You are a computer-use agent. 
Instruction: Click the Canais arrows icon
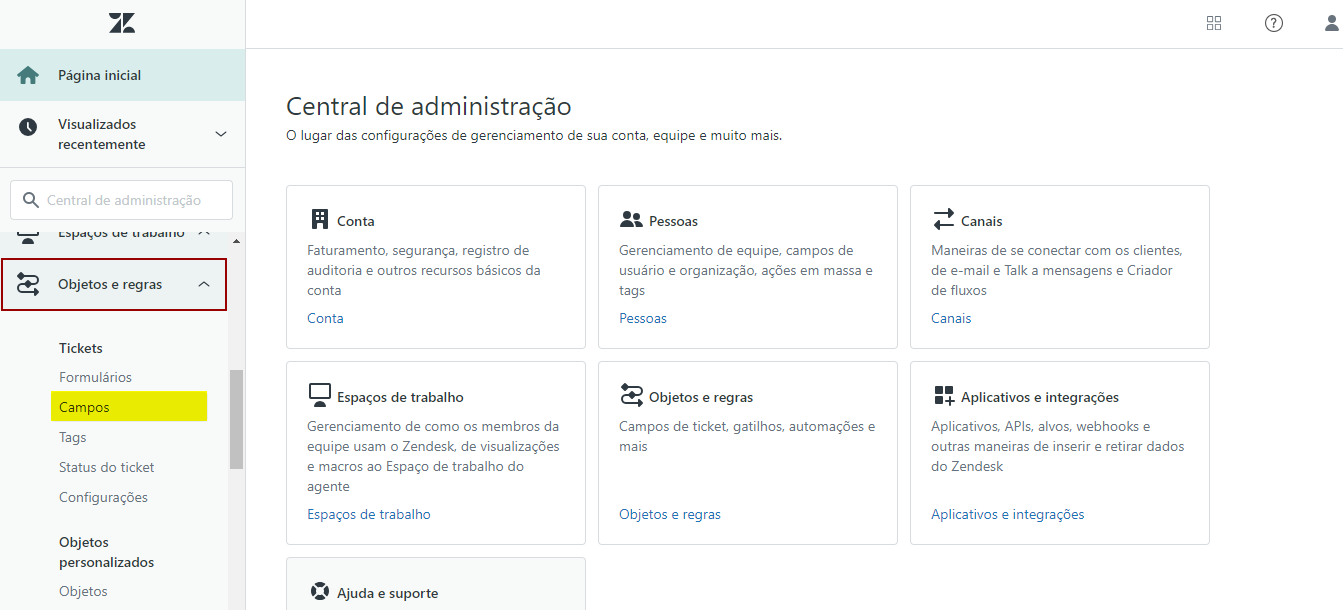943,220
